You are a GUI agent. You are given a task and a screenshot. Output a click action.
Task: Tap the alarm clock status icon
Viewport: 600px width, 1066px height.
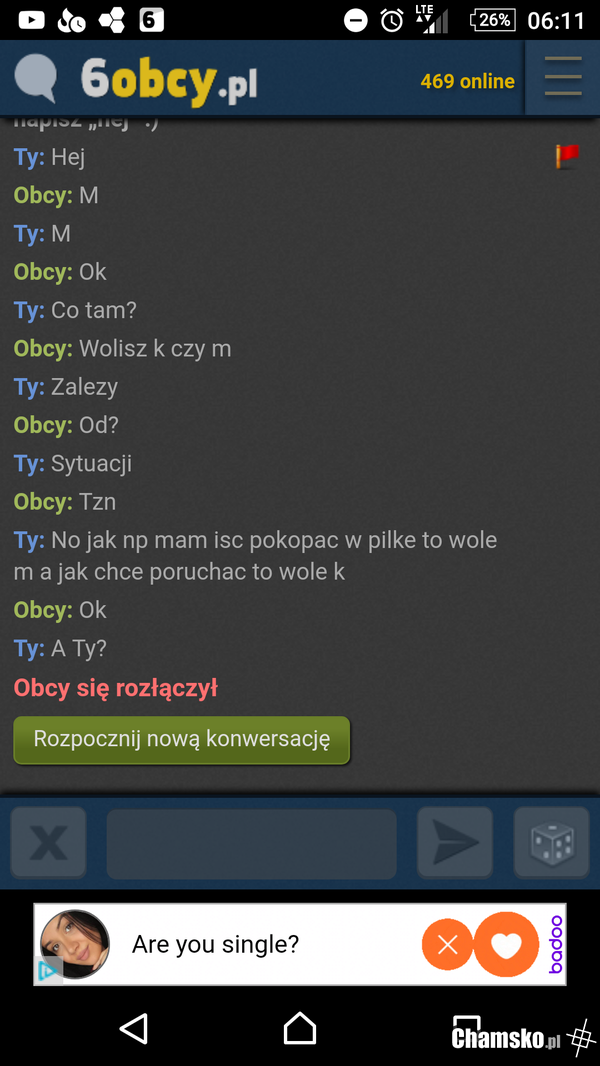tap(391, 20)
